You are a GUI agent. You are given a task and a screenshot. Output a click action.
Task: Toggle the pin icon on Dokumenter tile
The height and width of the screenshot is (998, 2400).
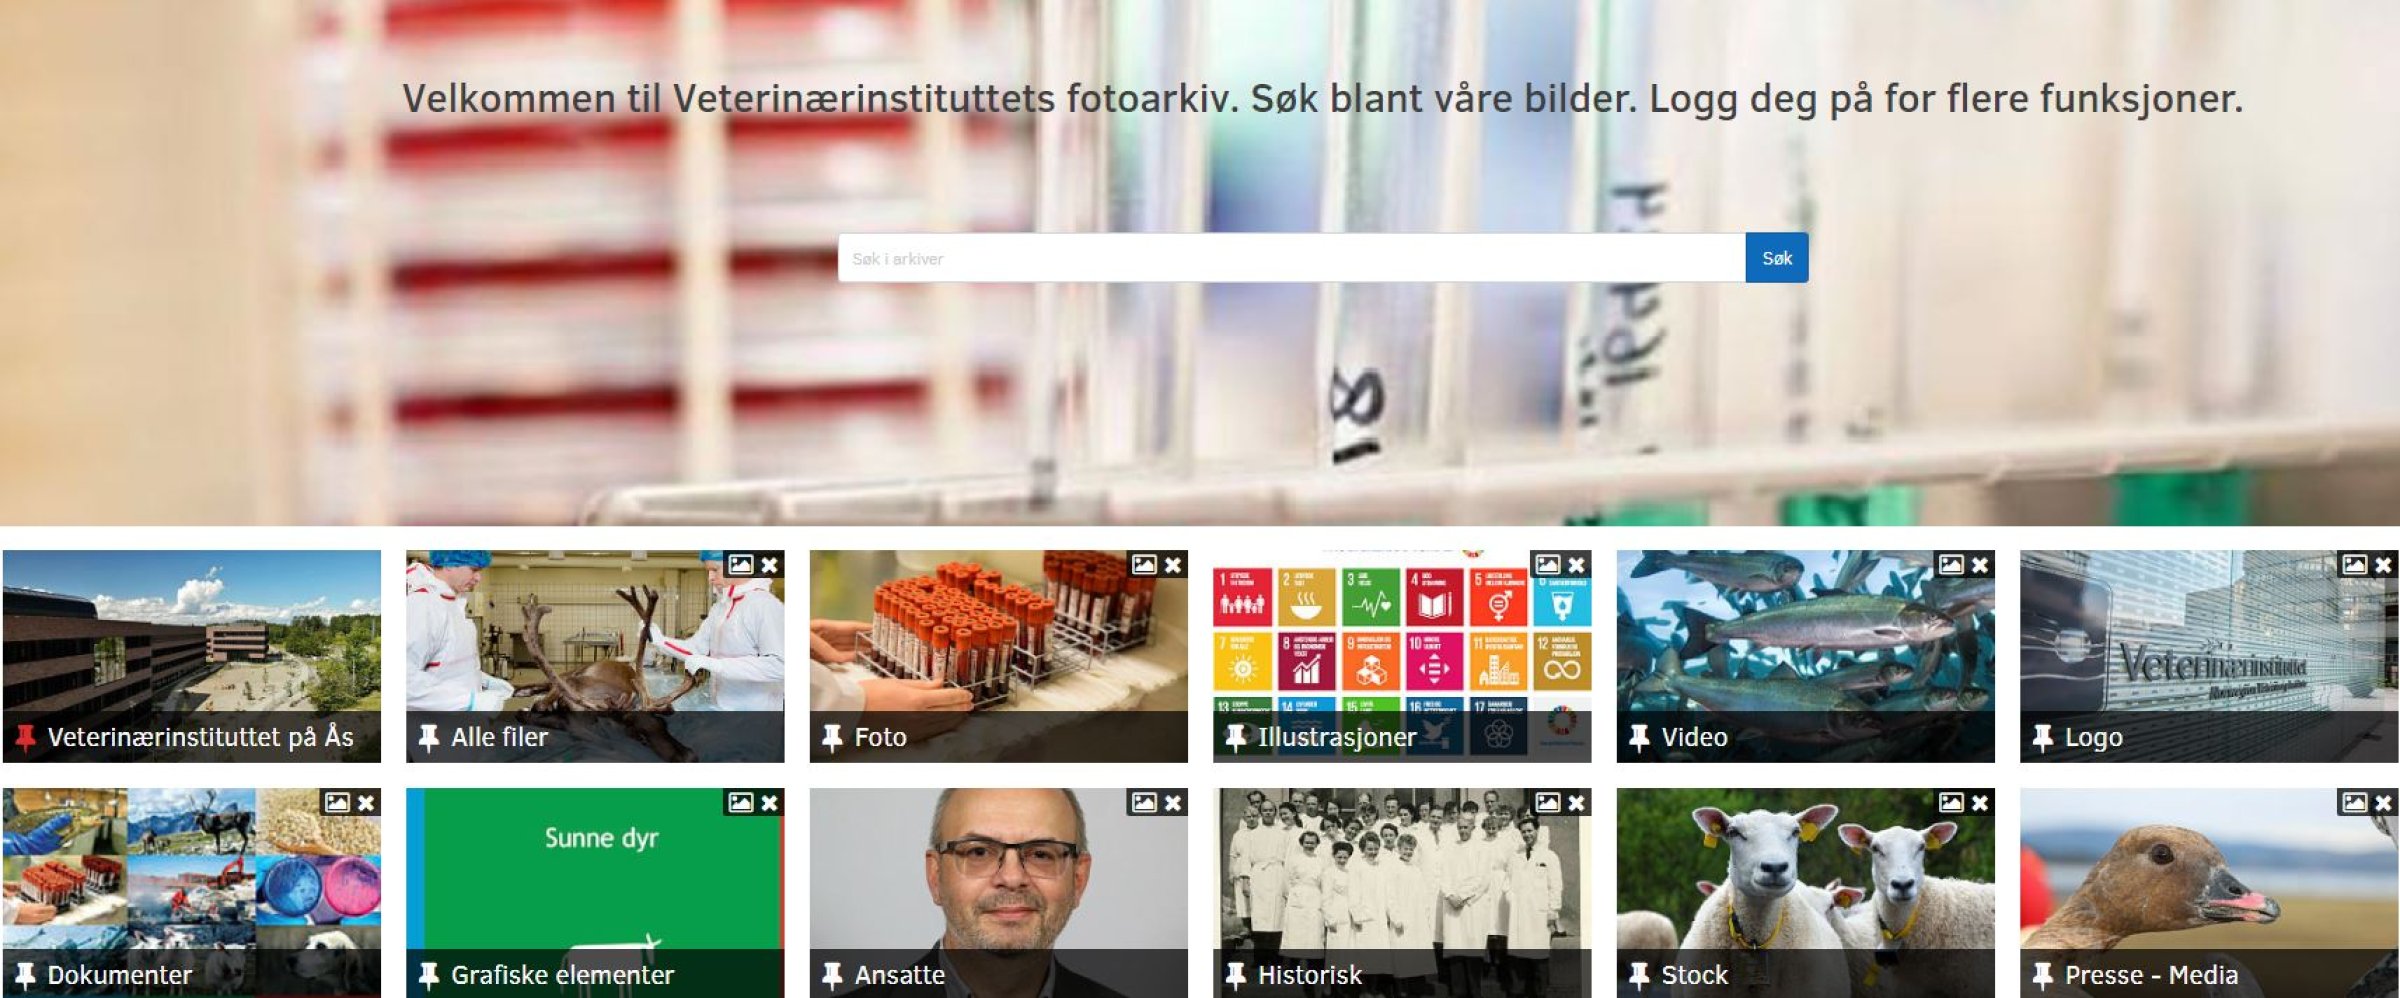pyautogui.click(x=25, y=976)
